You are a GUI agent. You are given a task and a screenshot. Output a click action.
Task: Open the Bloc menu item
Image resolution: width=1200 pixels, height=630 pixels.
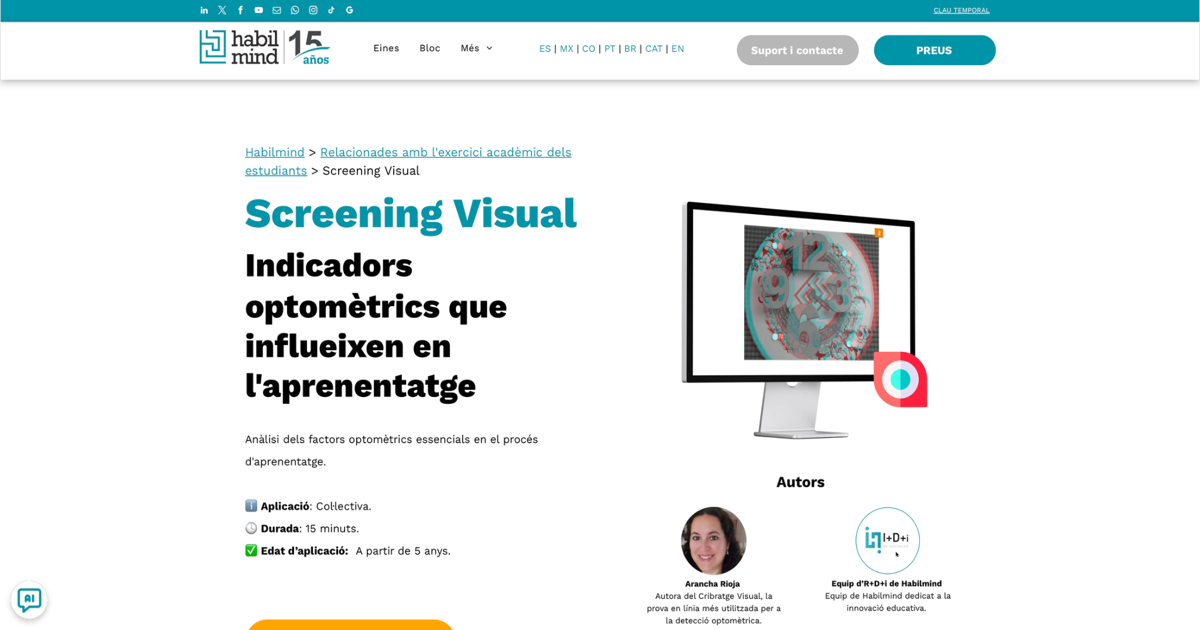[x=430, y=48]
